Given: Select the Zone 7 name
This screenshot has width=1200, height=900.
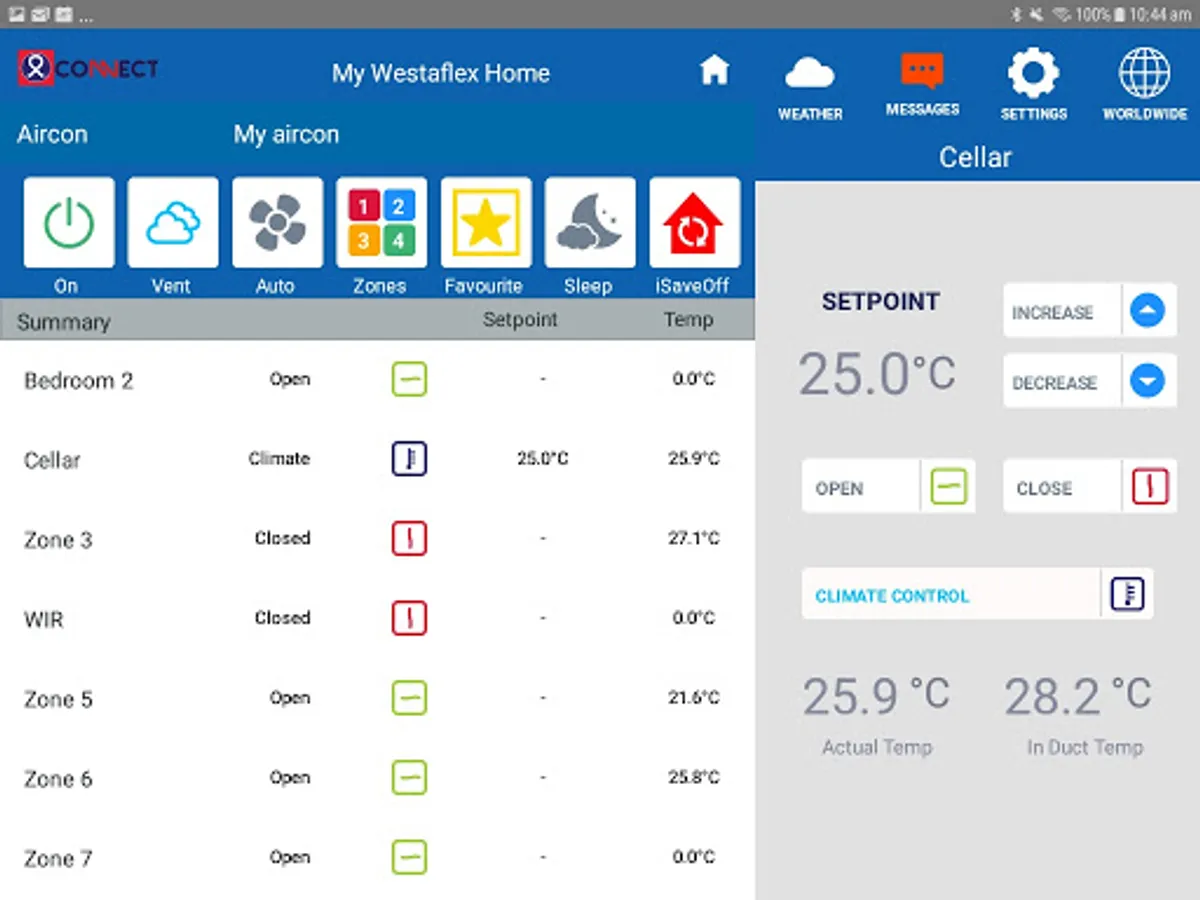Looking at the screenshot, I should [x=58, y=858].
